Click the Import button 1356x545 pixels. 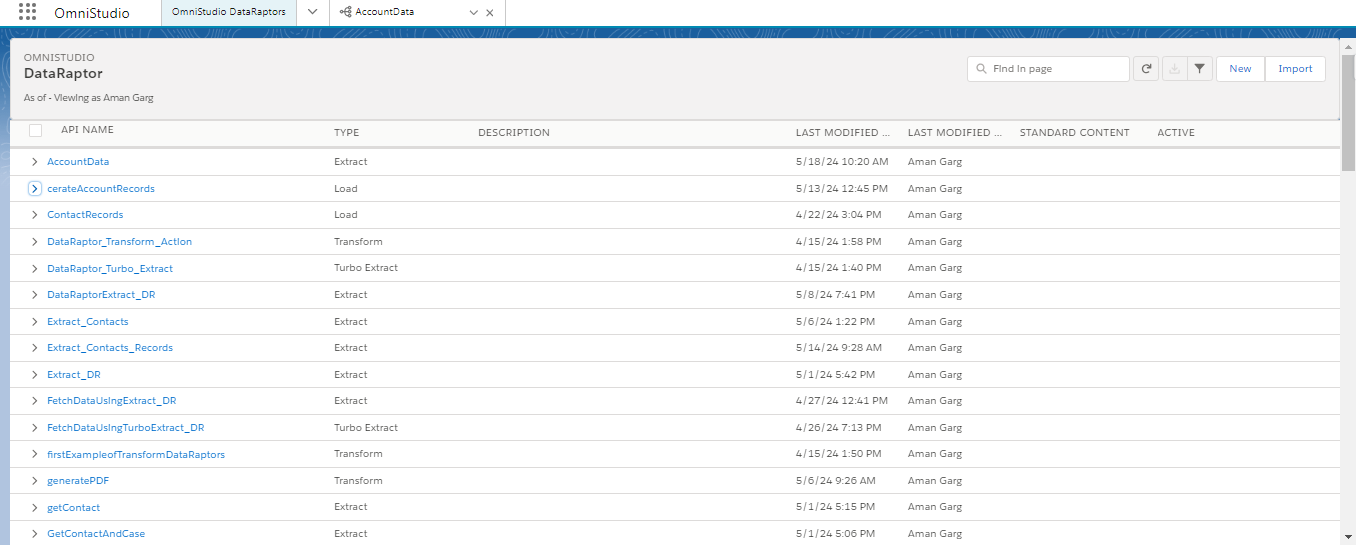(1295, 69)
